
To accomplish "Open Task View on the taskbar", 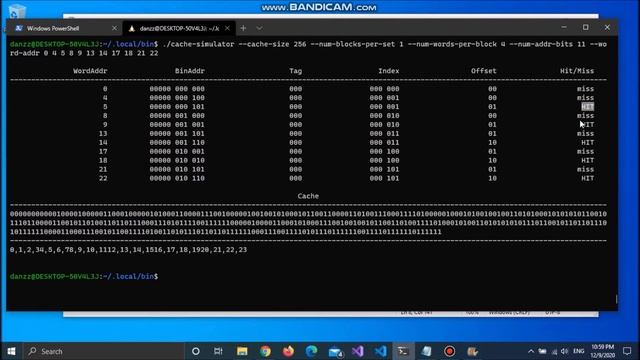I will point(218,351).
